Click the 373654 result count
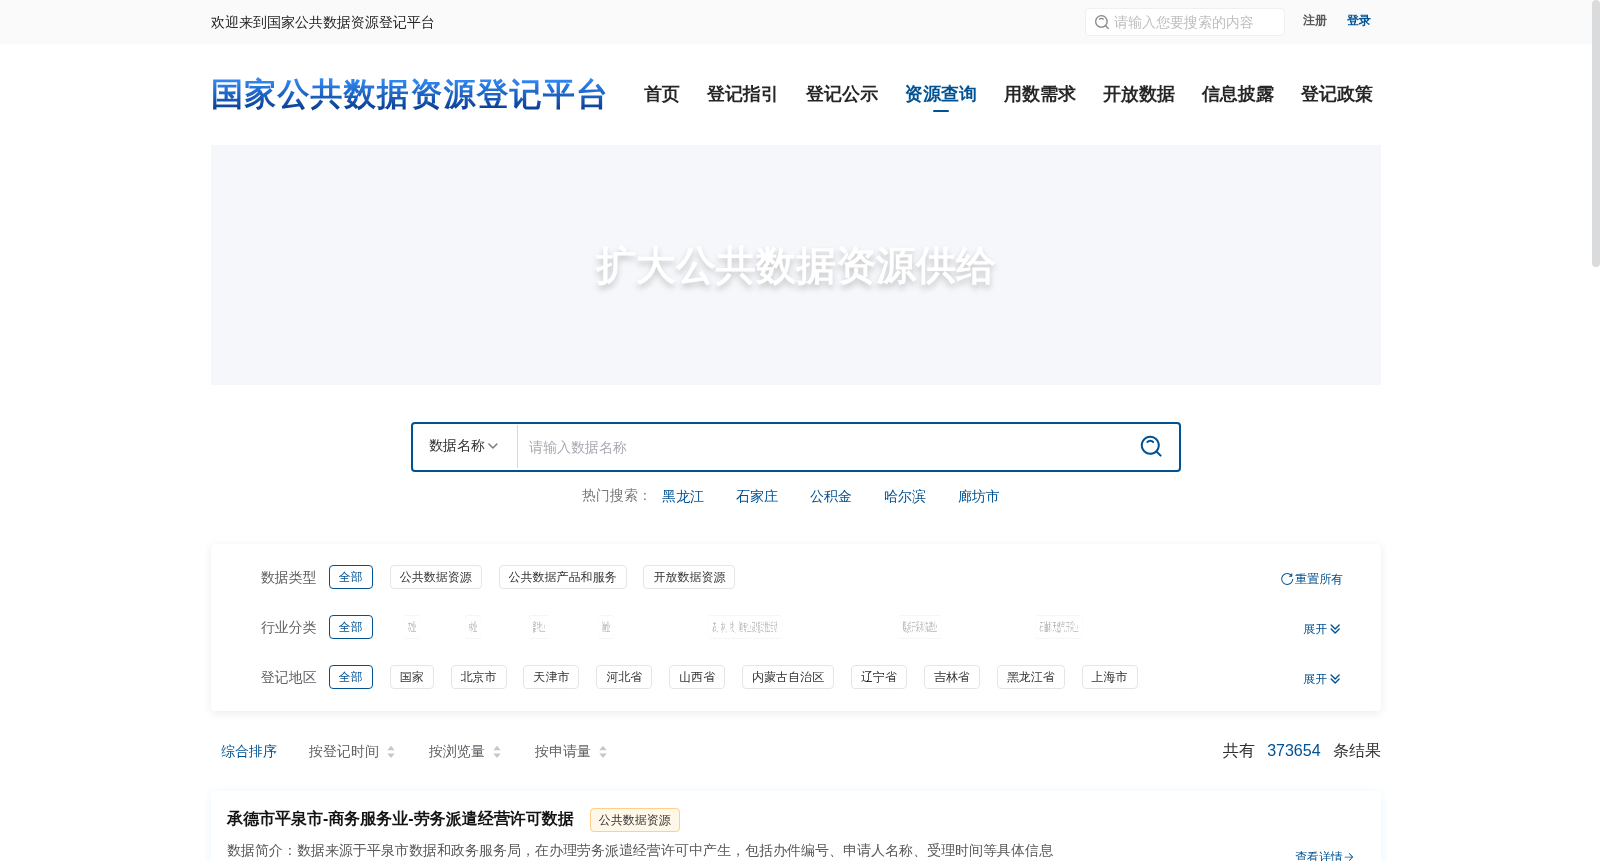Screen dimensions: 1600x861 [x=1293, y=751]
